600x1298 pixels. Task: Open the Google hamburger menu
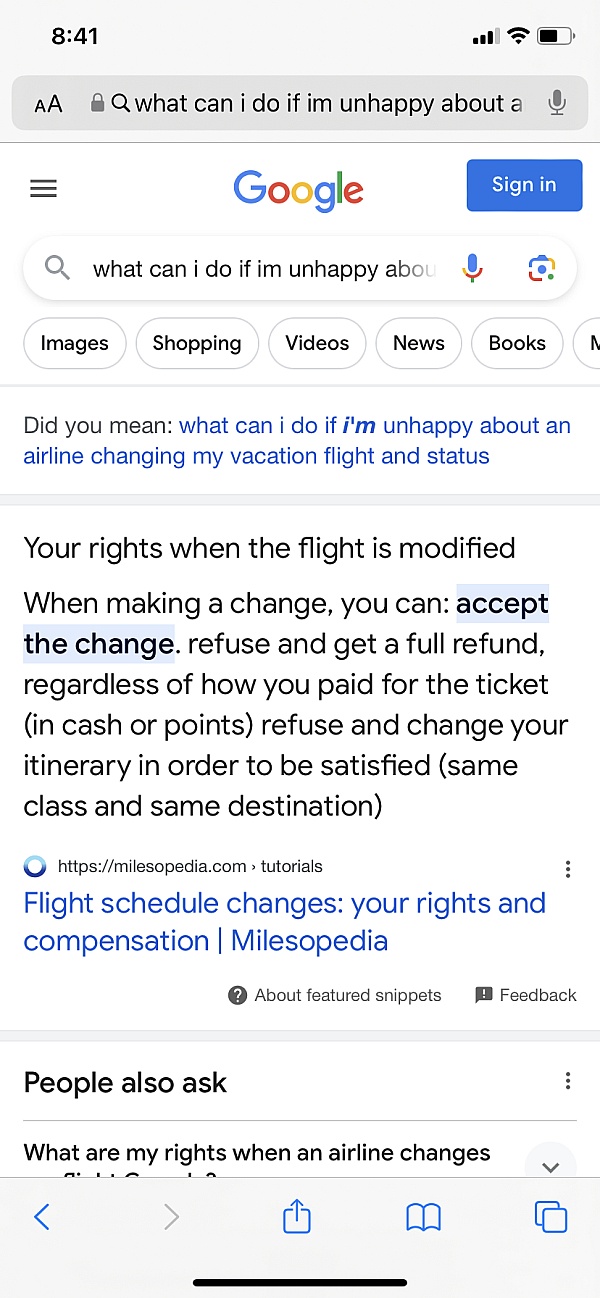click(43, 188)
